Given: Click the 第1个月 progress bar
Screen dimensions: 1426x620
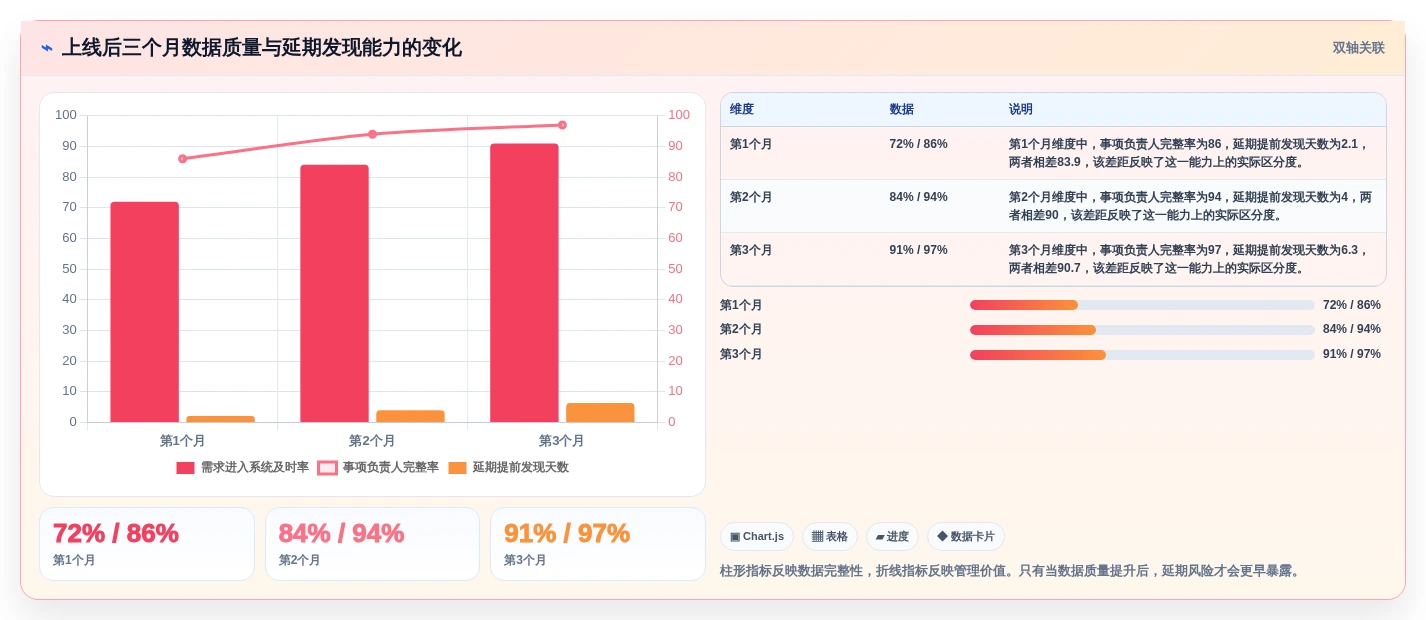Looking at the screenshot, I should (1142, 305).
